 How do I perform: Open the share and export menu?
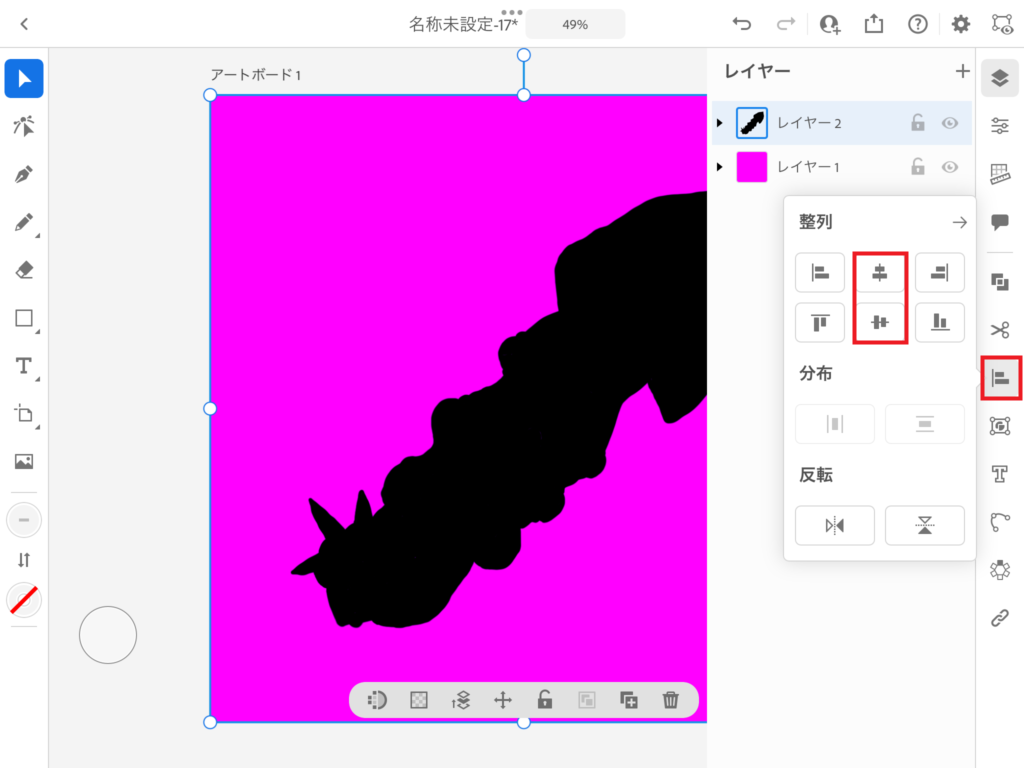[874, 24]
